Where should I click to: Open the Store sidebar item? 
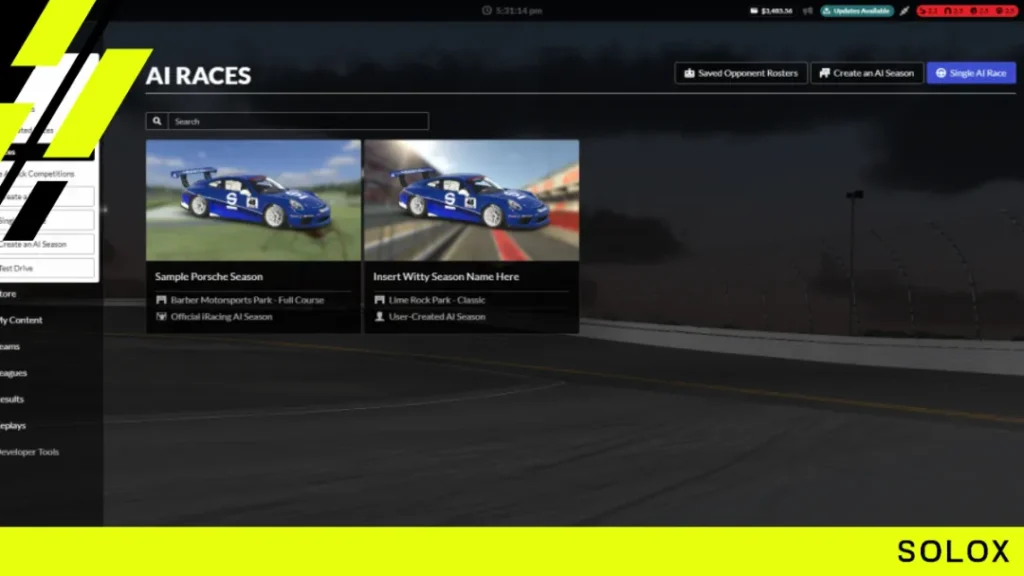[x=8, y=294]
